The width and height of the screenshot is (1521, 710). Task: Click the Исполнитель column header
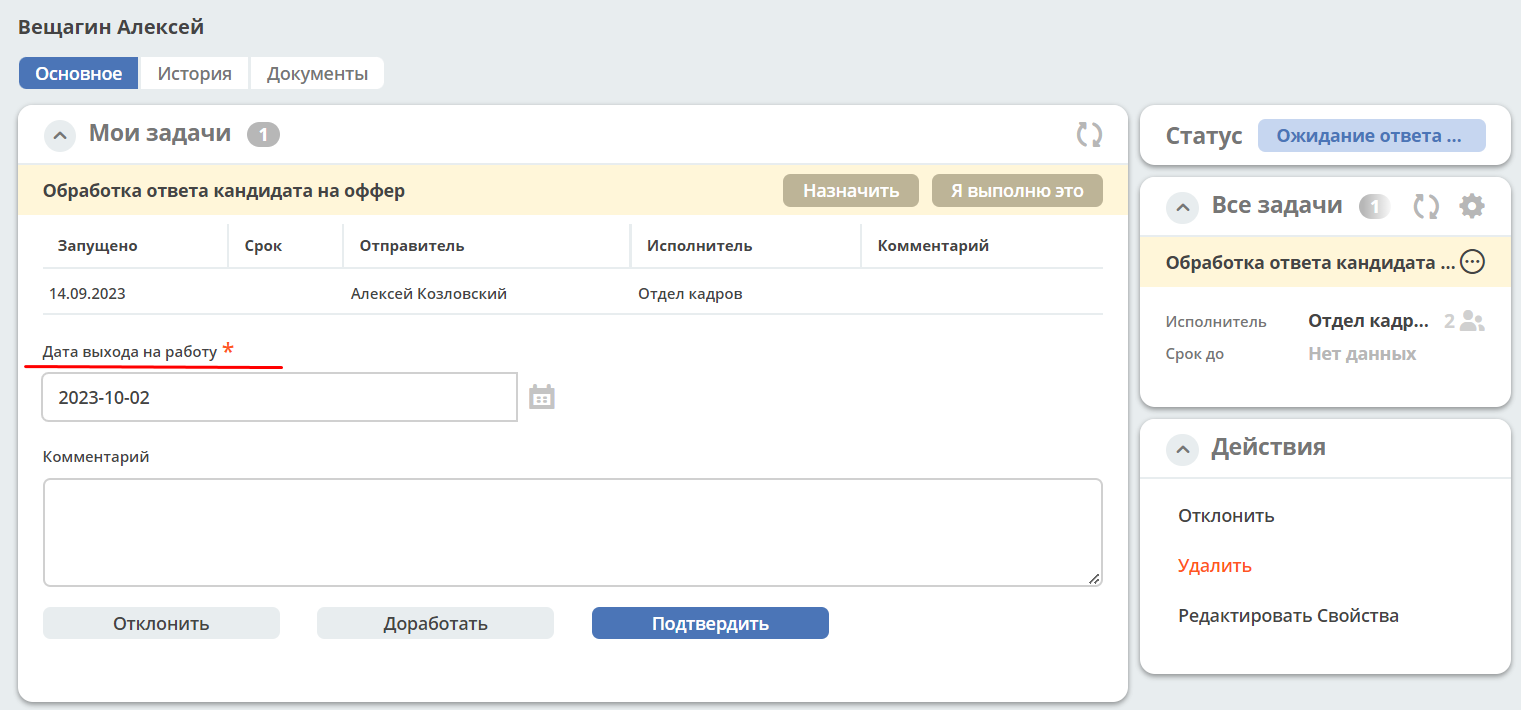699,245
